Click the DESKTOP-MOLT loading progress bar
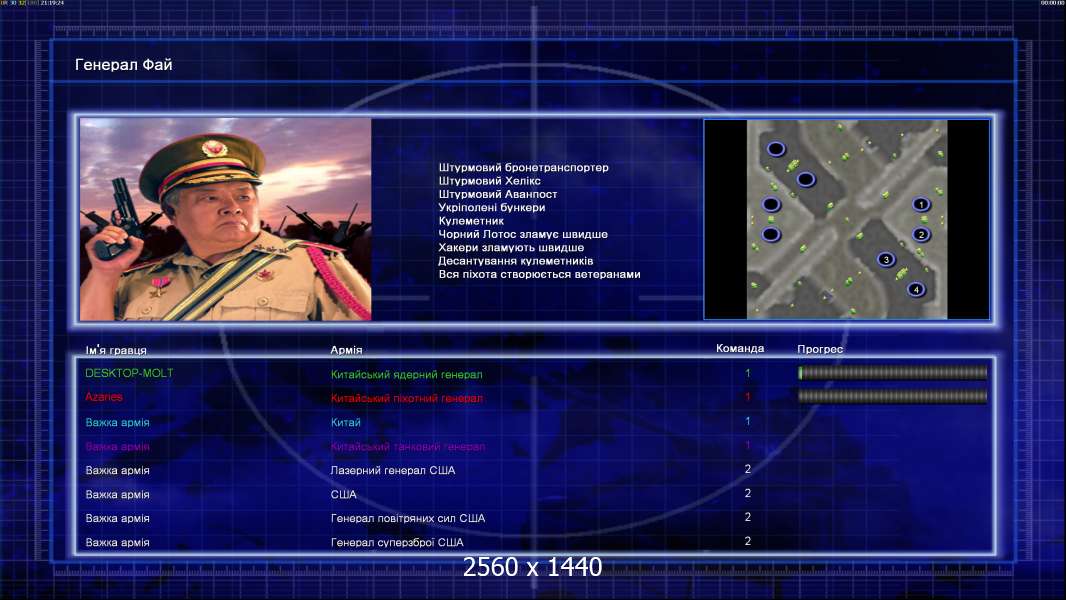This screenshot has height=600, width=1066. (893, 372)
